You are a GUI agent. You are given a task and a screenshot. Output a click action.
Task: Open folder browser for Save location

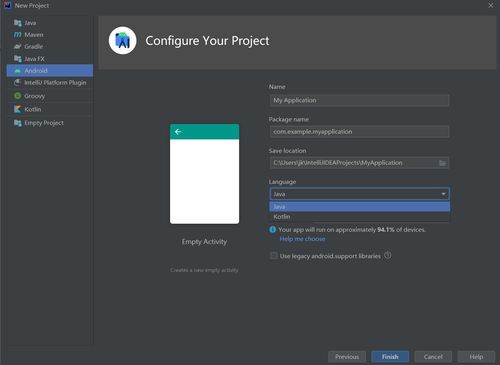[x=442, y=163]
